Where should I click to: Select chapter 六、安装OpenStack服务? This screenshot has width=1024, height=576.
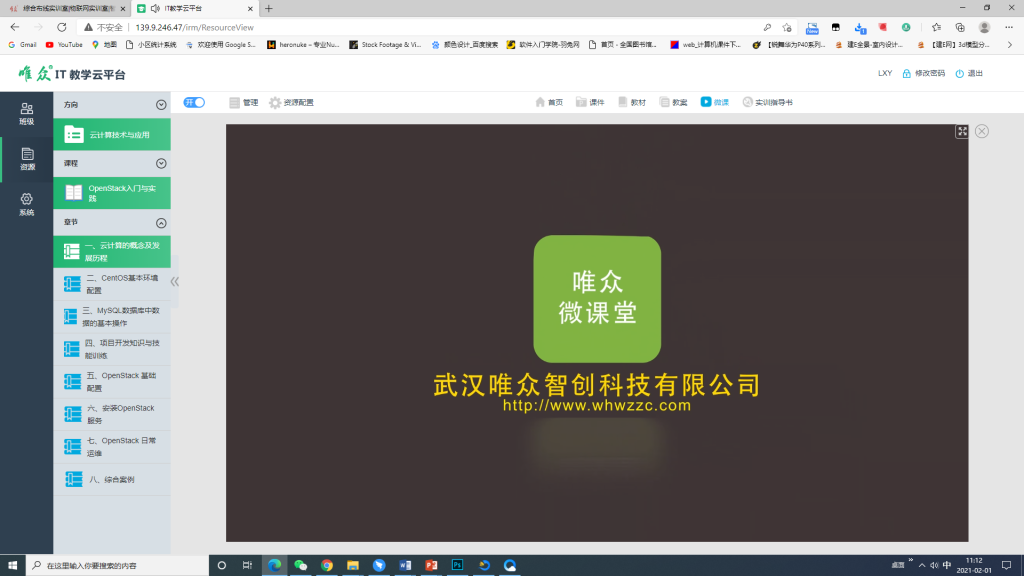pyautogui.click(x=112, y=414)
